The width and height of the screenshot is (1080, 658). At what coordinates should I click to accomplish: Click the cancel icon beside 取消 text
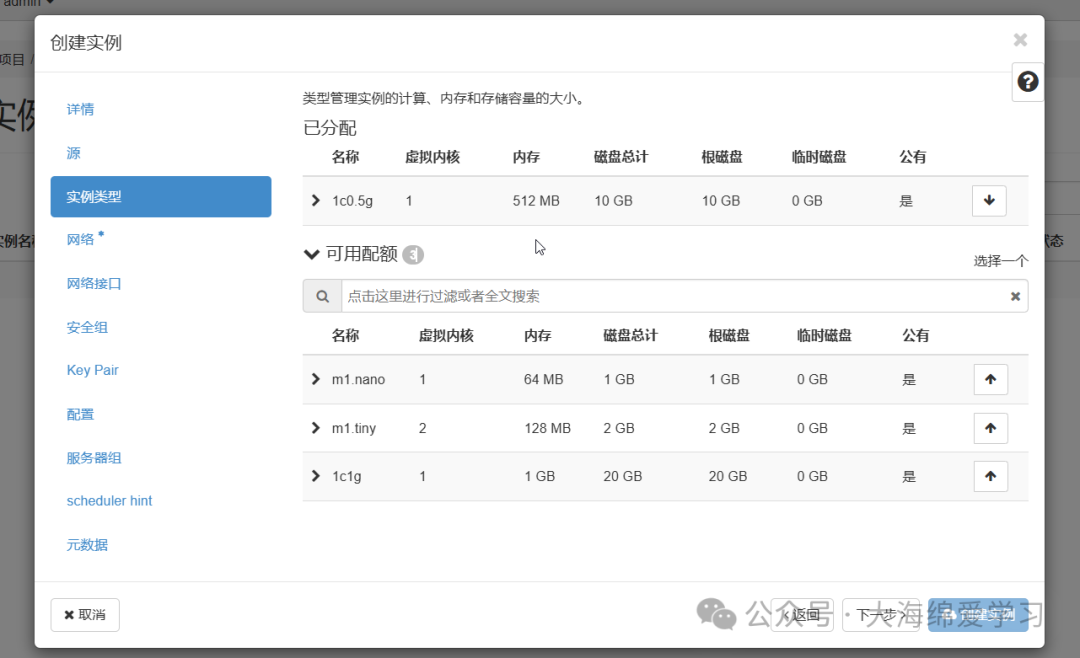(69, 615)
